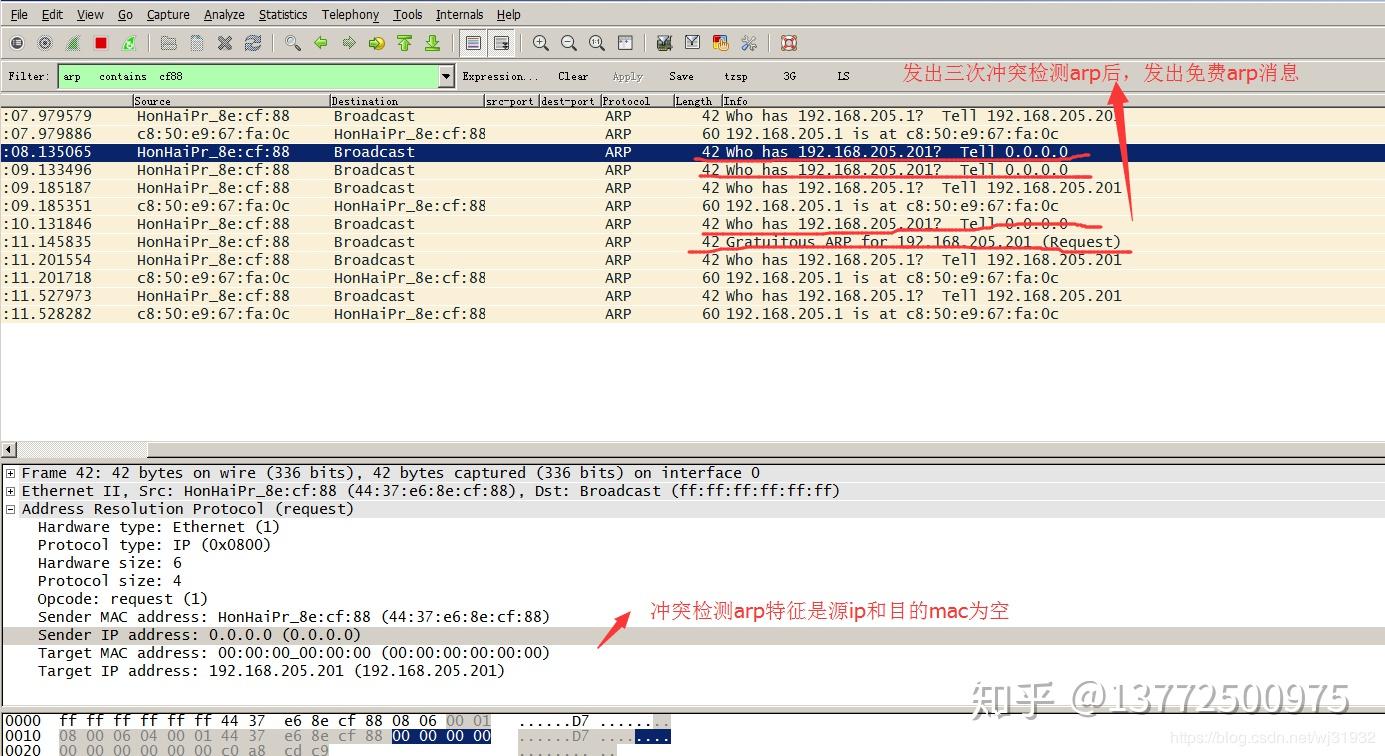
Task: Restart the running capture
Action: click(x=130, y=43)
